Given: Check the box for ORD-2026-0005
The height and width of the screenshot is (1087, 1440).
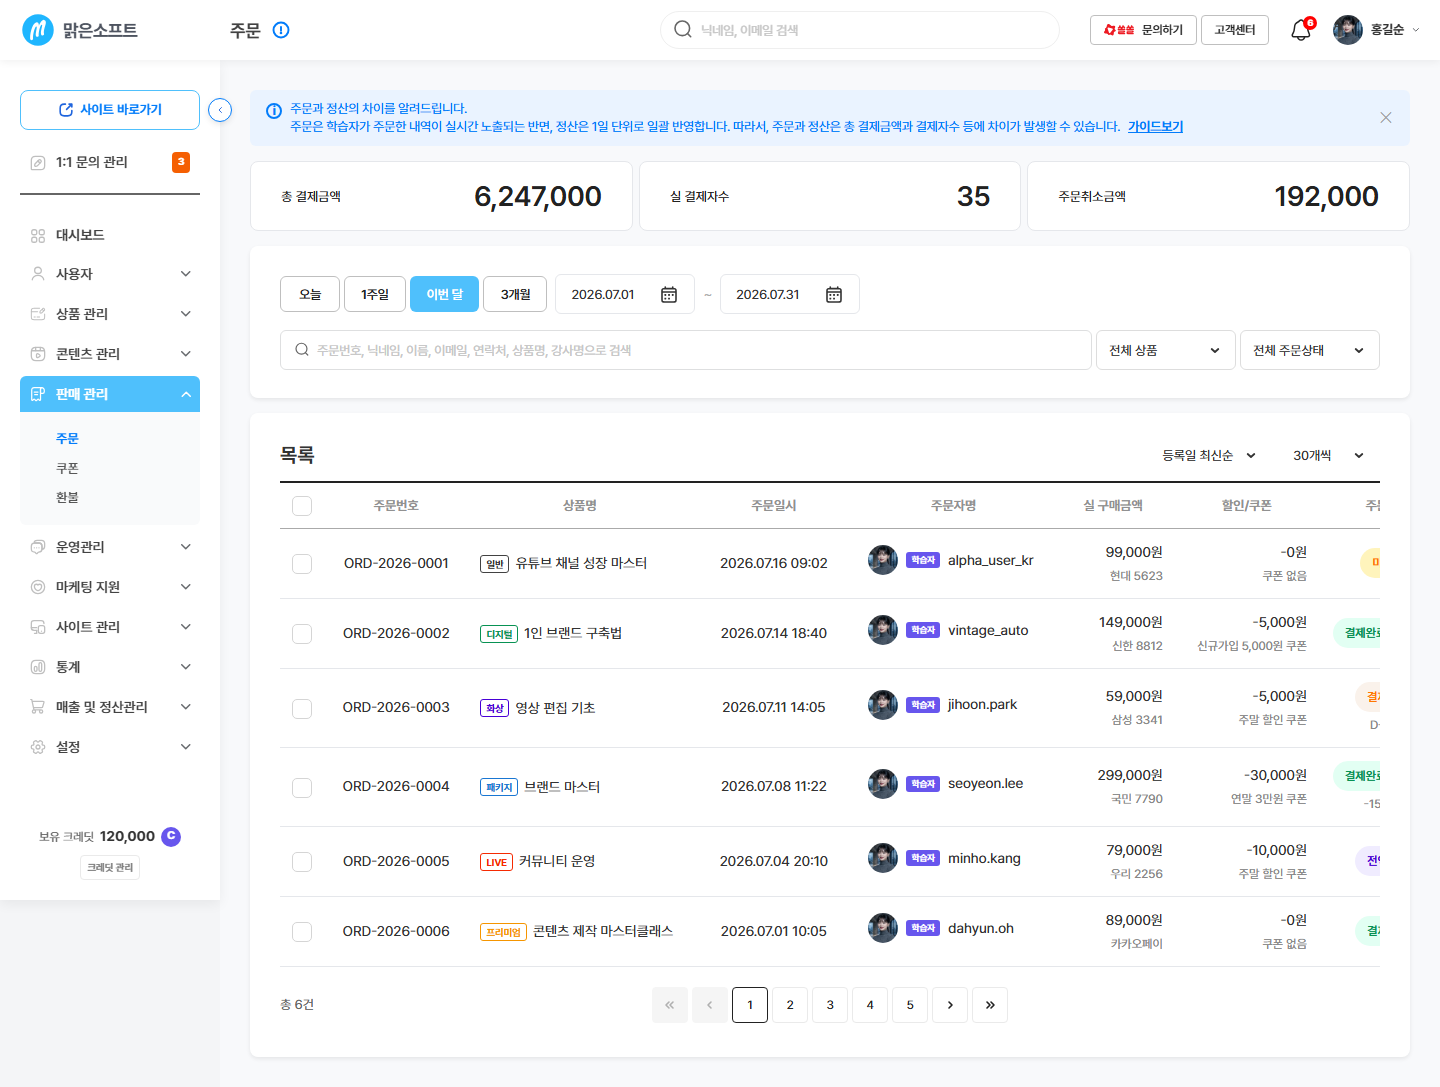Looking at the screenshot, I should click(302, 862).
